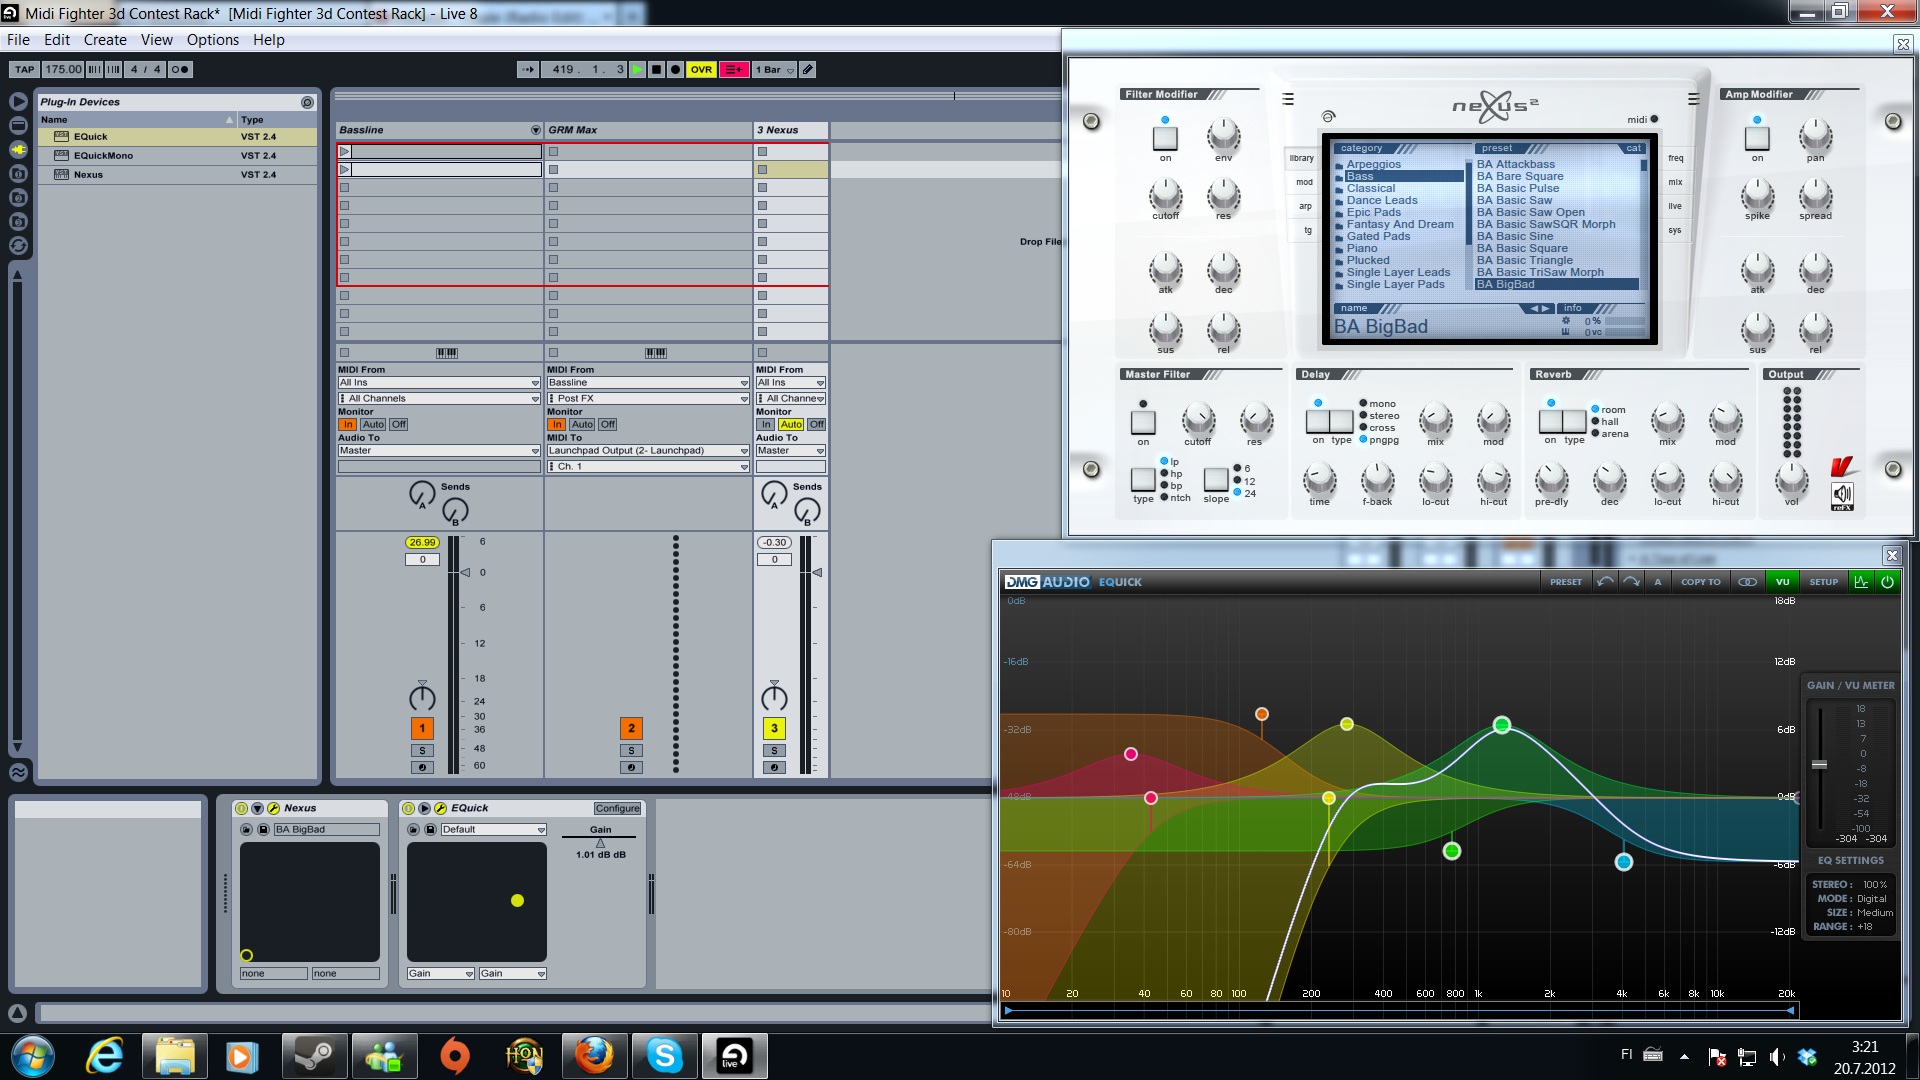
Task: Open Launchpad Output MIDI To dropdown
Action: [648, 451]
